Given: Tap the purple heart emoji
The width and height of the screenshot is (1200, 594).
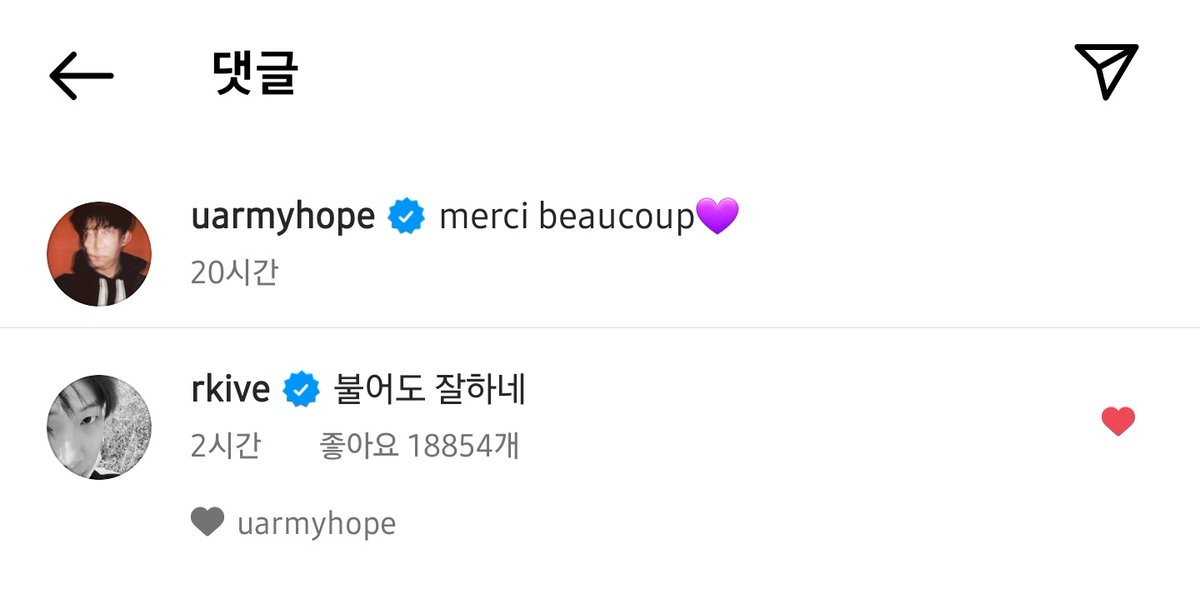Looking at the screenshot, I should pos(717,216).
